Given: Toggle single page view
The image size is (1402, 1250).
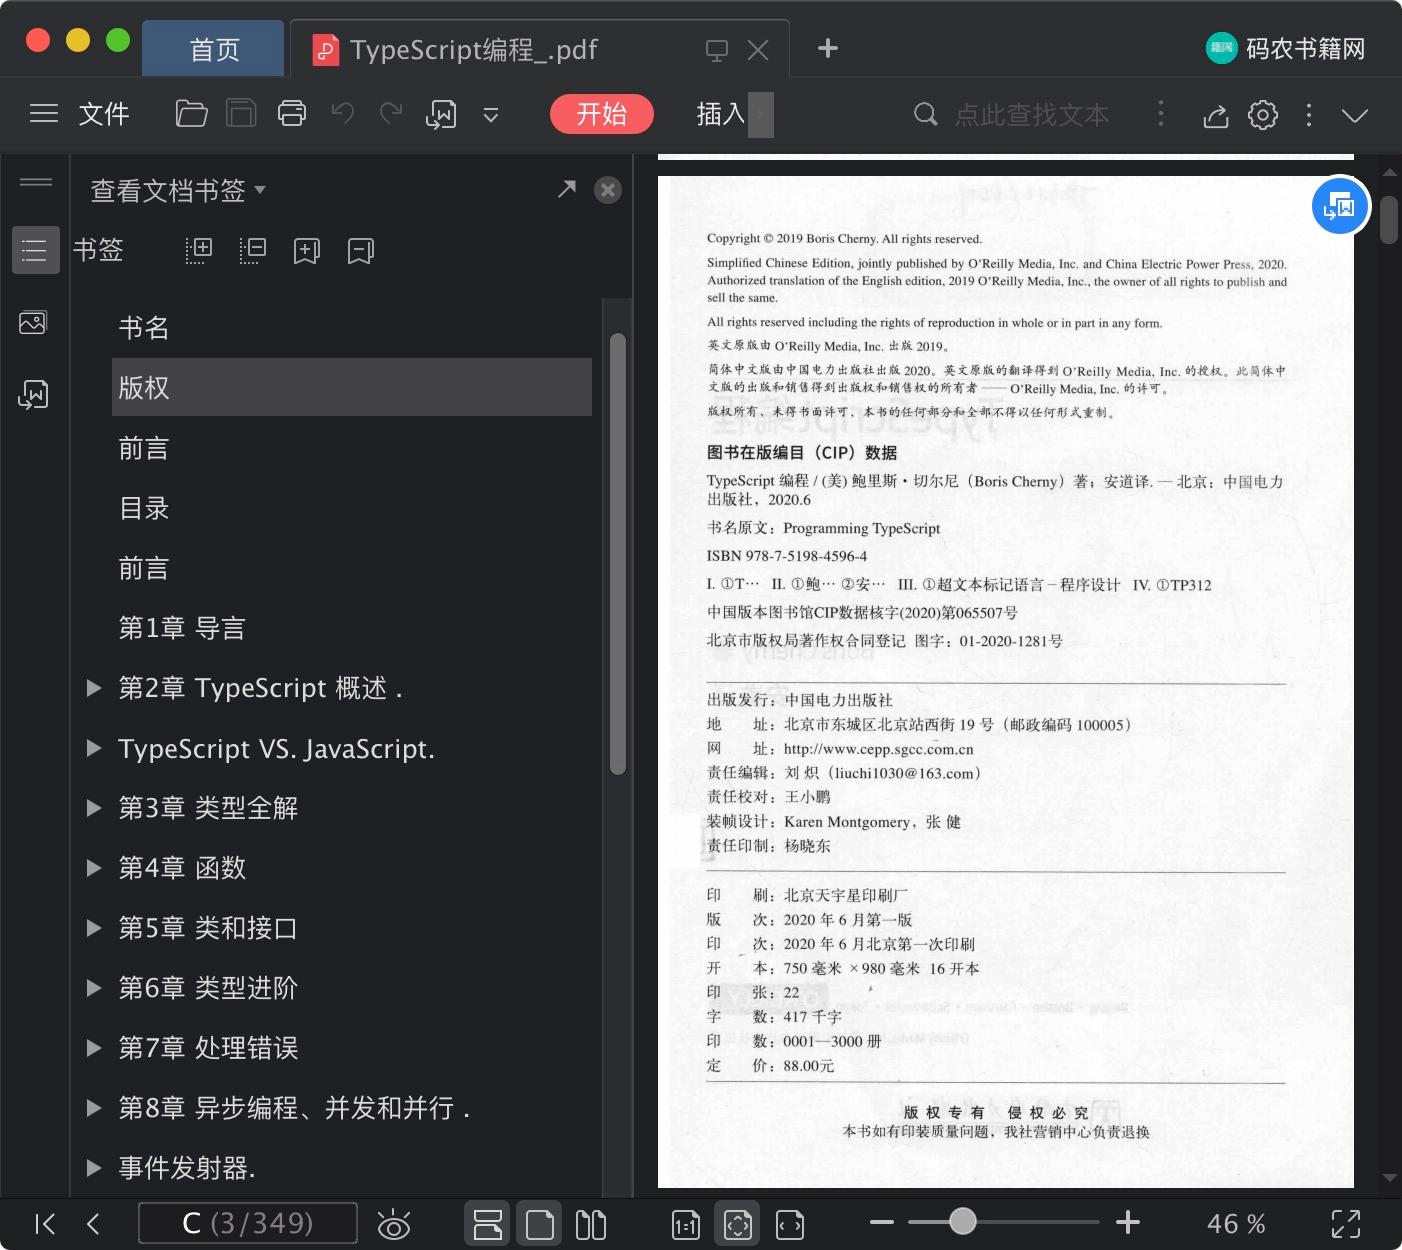Looking at the screenshot, I should [x=540, y=1224].
